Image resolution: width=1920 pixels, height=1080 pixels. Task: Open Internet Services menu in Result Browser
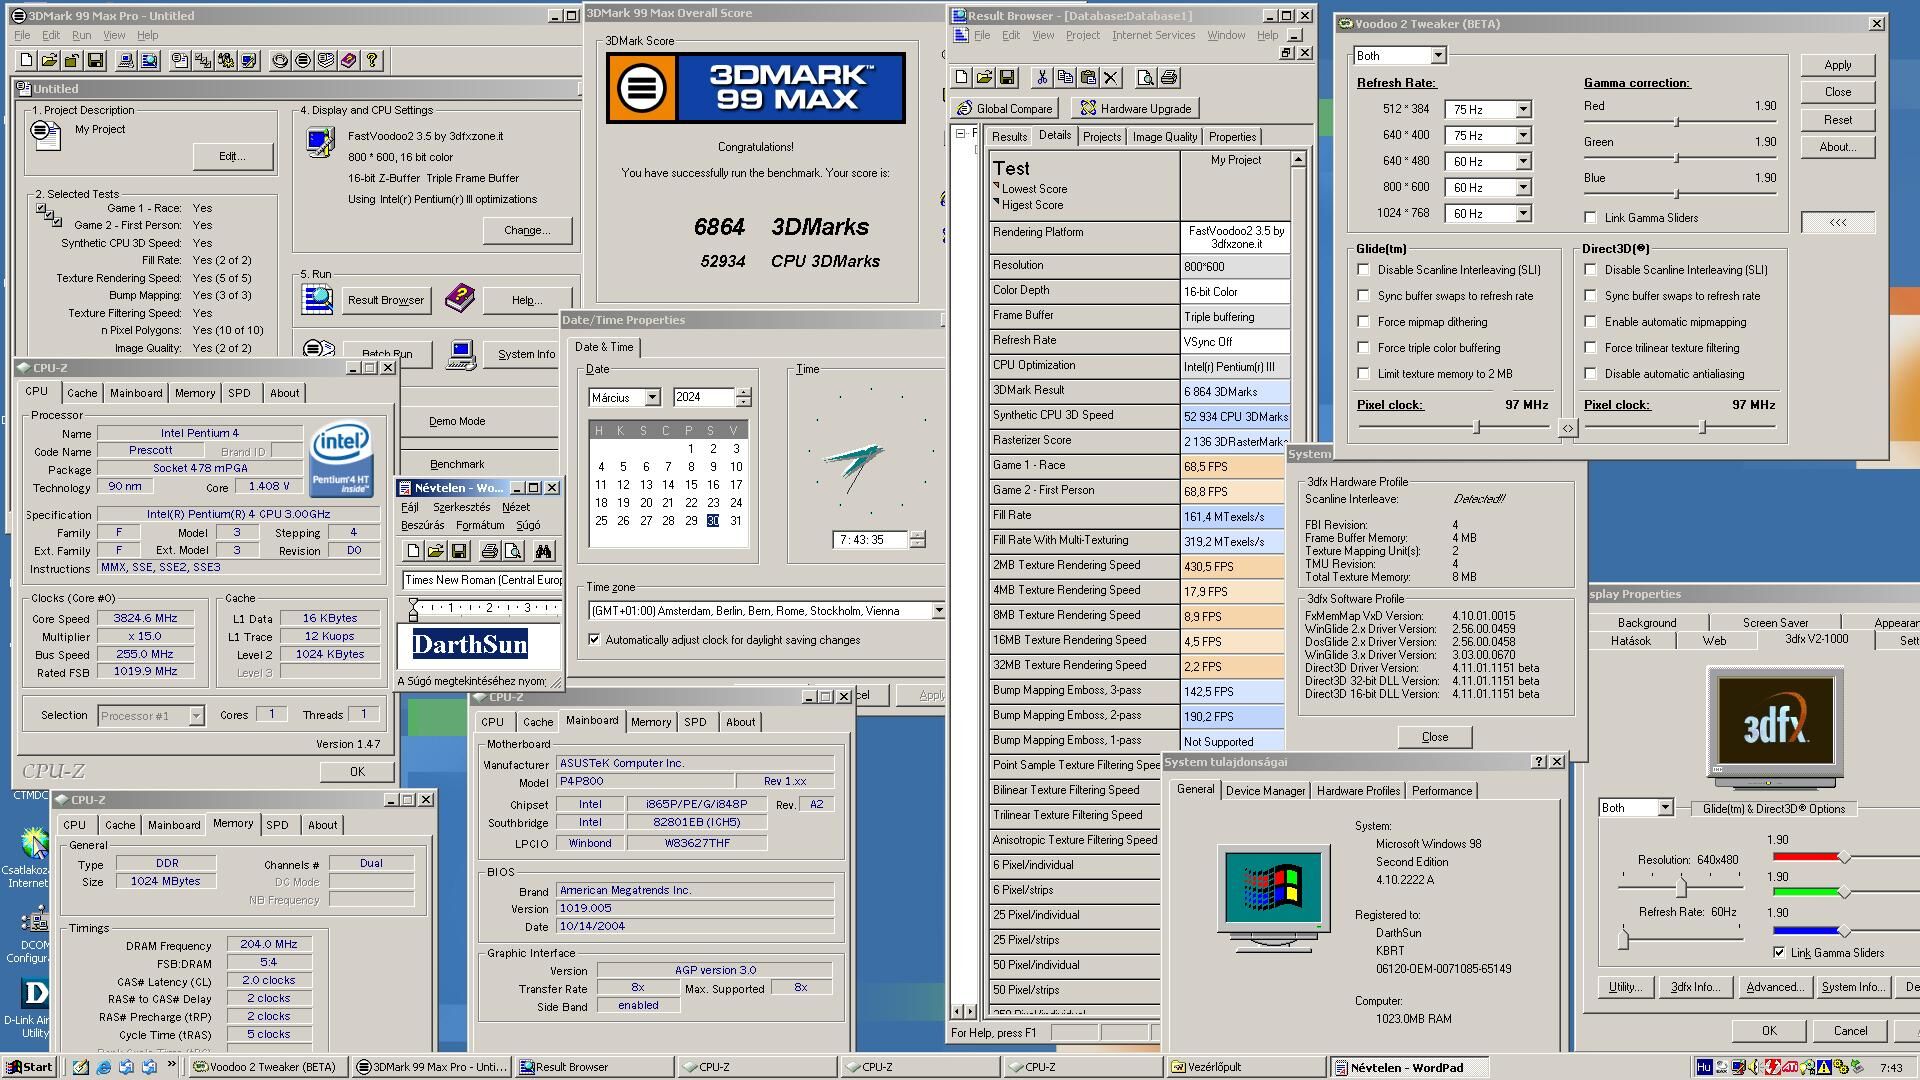pos(1153,35)
